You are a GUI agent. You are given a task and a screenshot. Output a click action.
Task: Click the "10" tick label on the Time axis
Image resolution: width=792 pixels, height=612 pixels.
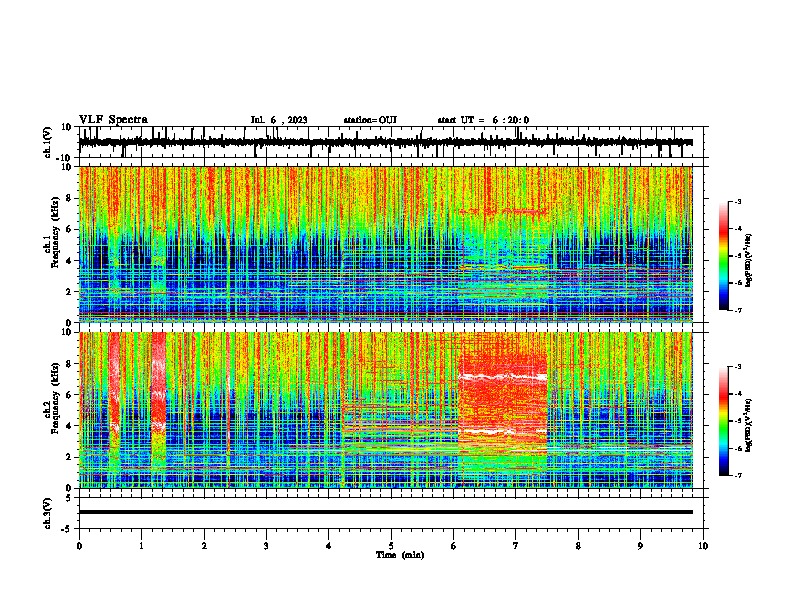click(703, 546)
